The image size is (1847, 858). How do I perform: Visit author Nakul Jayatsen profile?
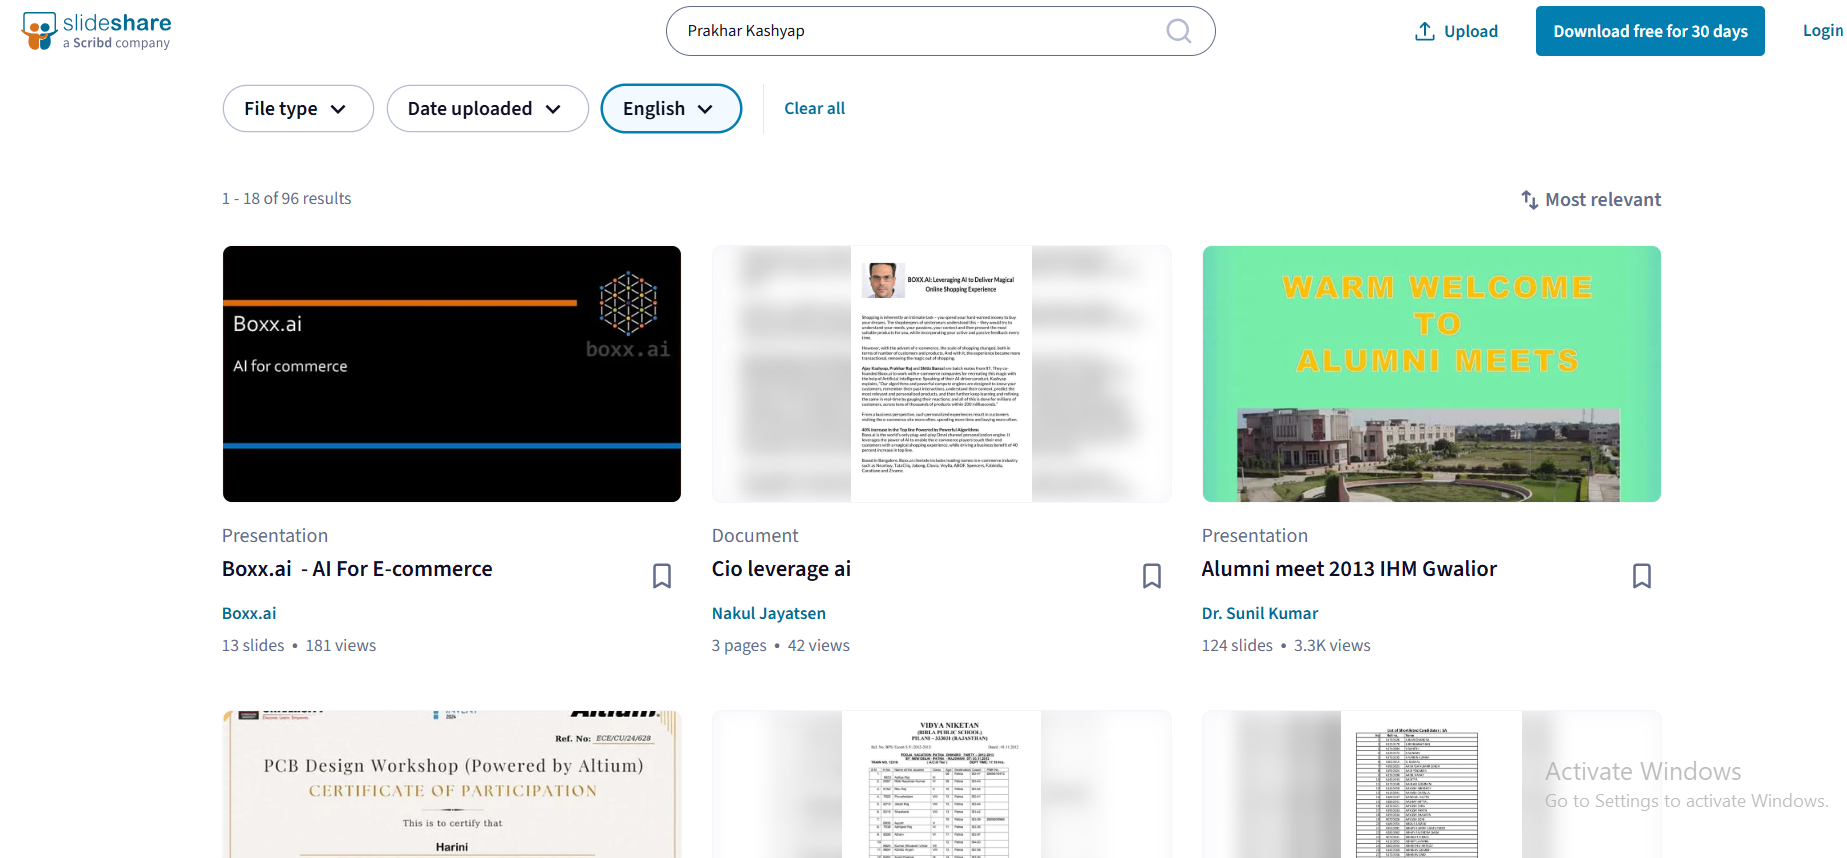coord(769,613)
